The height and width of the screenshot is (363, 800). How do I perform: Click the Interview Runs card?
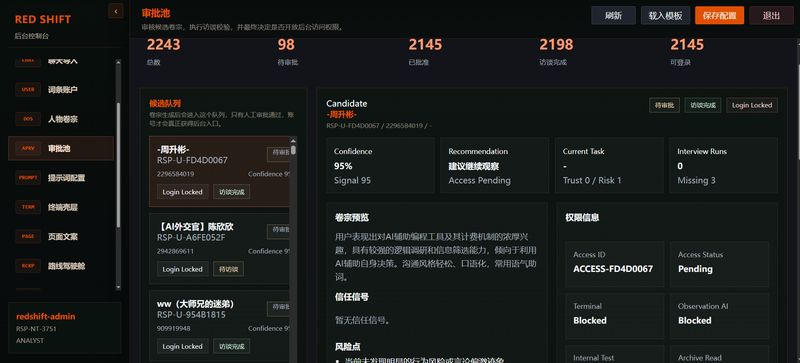pyautogui.click(x=723, y=165)
